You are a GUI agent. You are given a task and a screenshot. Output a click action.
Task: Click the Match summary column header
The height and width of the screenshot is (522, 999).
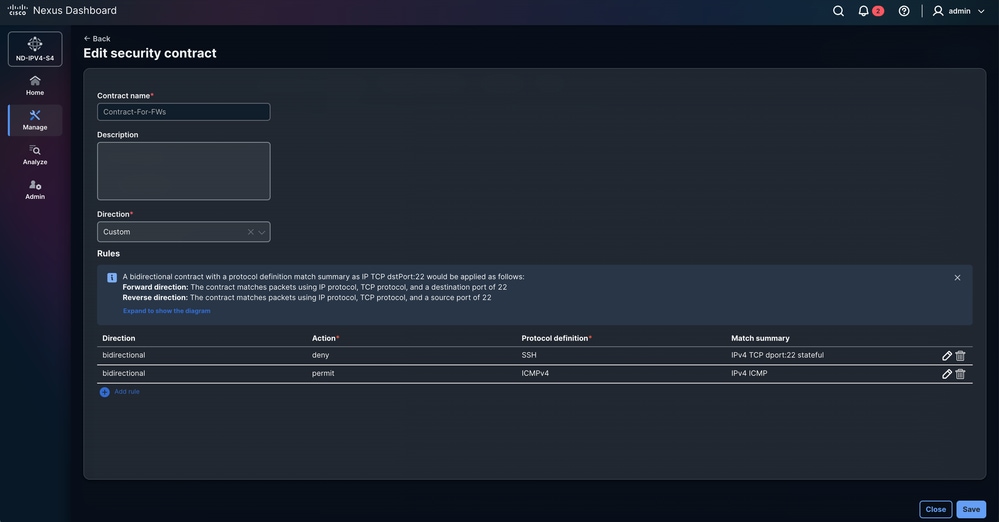(760, 338)
